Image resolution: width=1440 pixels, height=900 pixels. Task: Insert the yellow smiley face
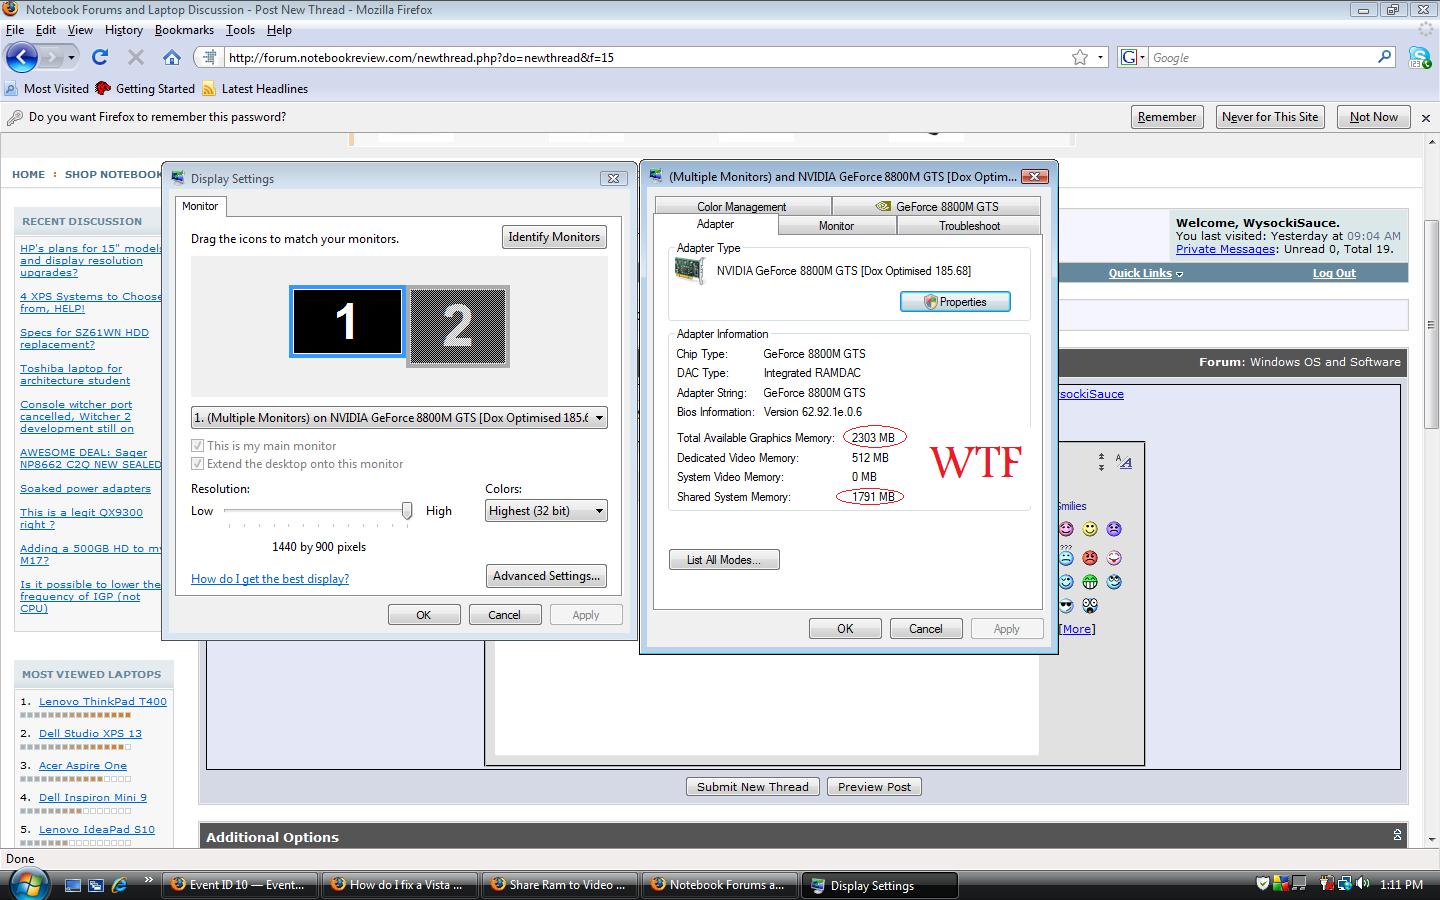coord(1090,529)
